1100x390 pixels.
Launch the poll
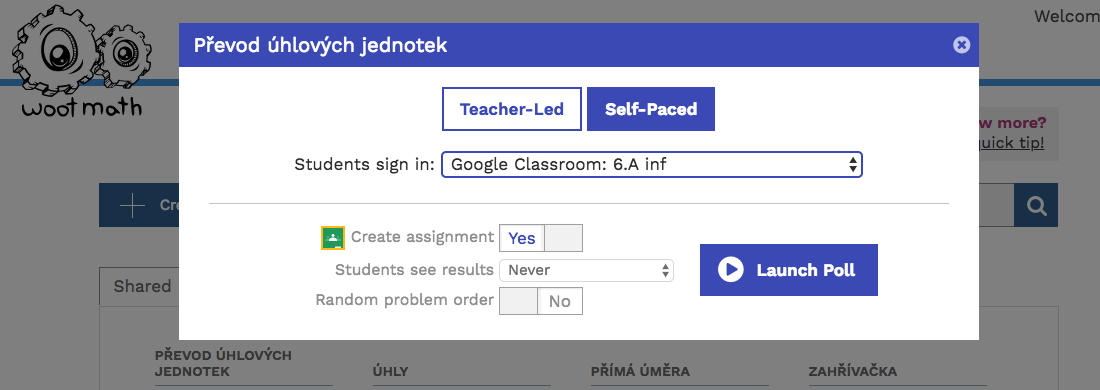(x=789, y=270)
